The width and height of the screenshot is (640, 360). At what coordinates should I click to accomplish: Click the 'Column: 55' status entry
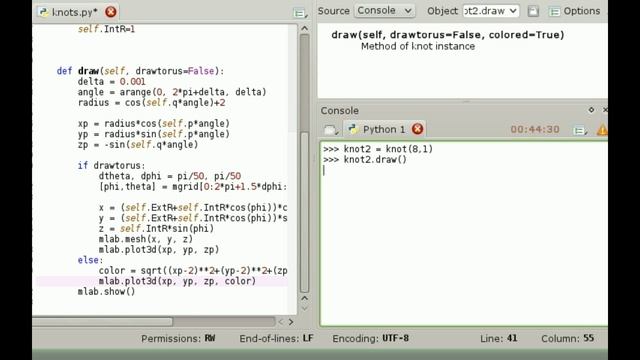point(567,338)
